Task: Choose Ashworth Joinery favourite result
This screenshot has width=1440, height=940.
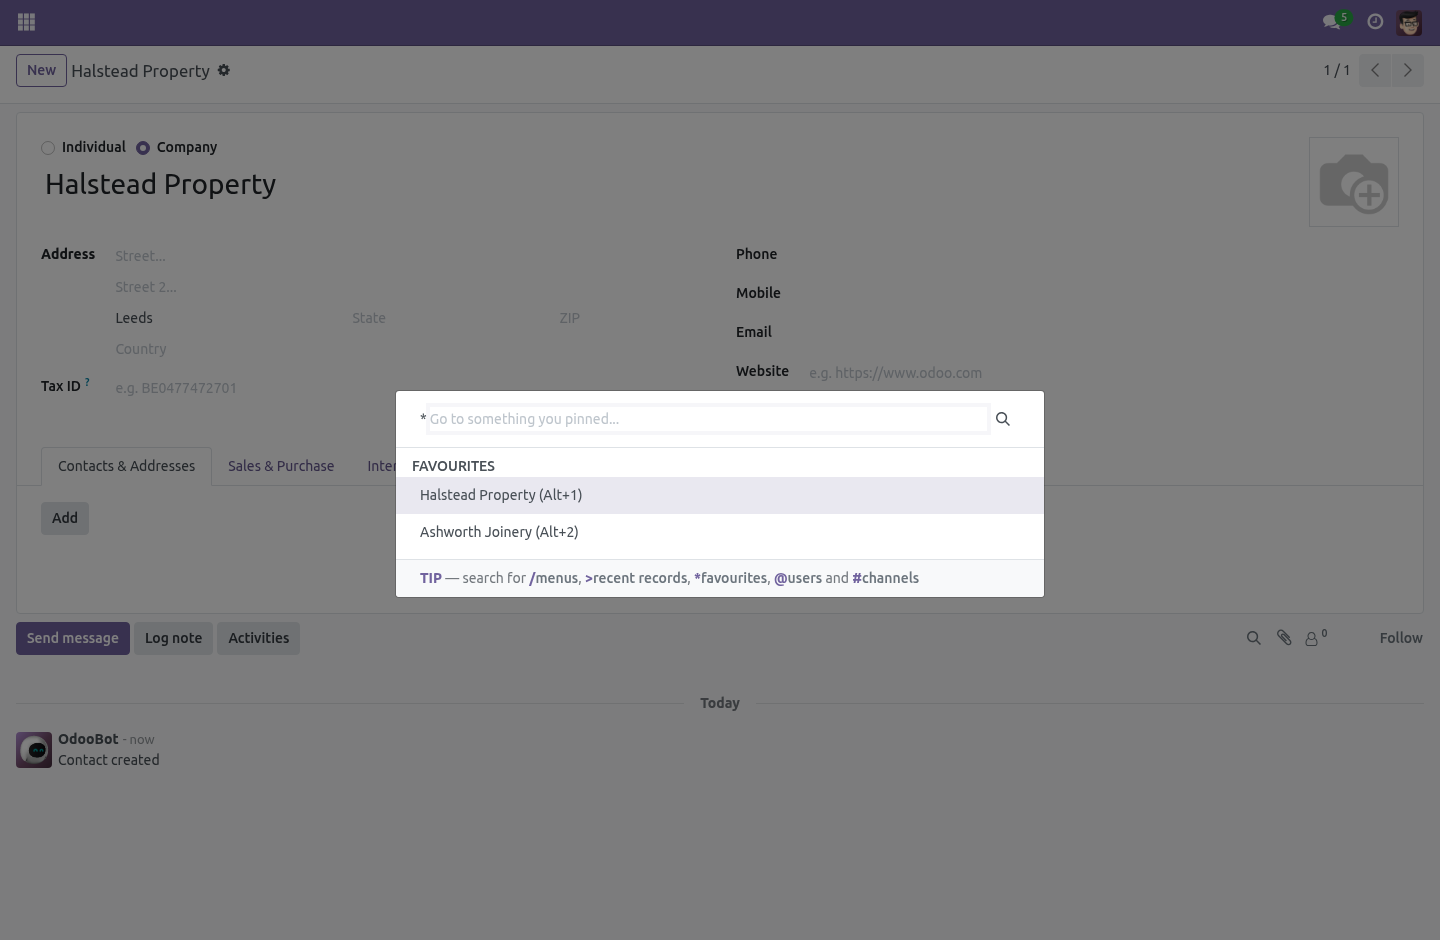Action: (x=720, y=532)
